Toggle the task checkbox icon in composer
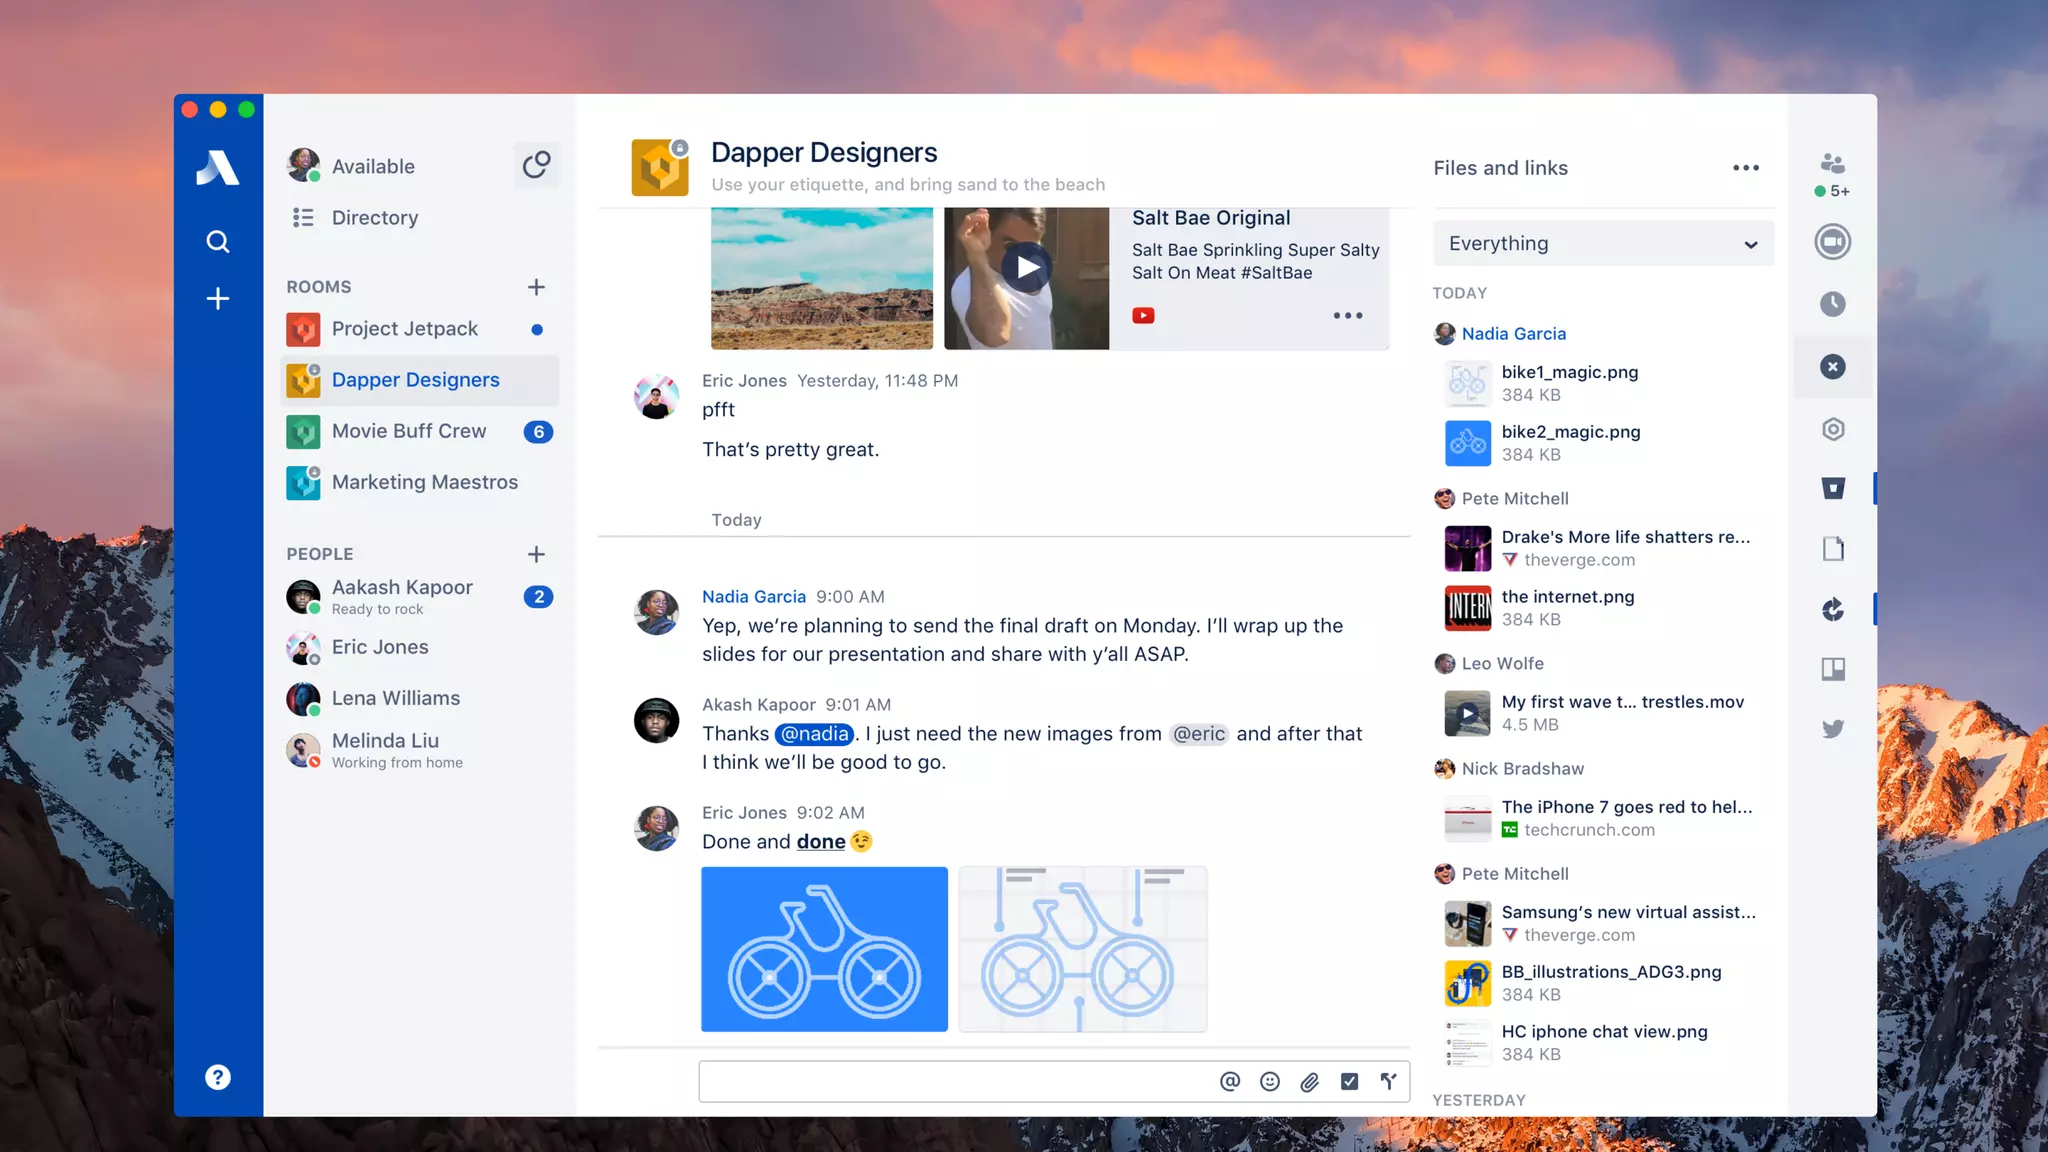The height and width of the screenshot is (1152, 2048). 1349,1081
